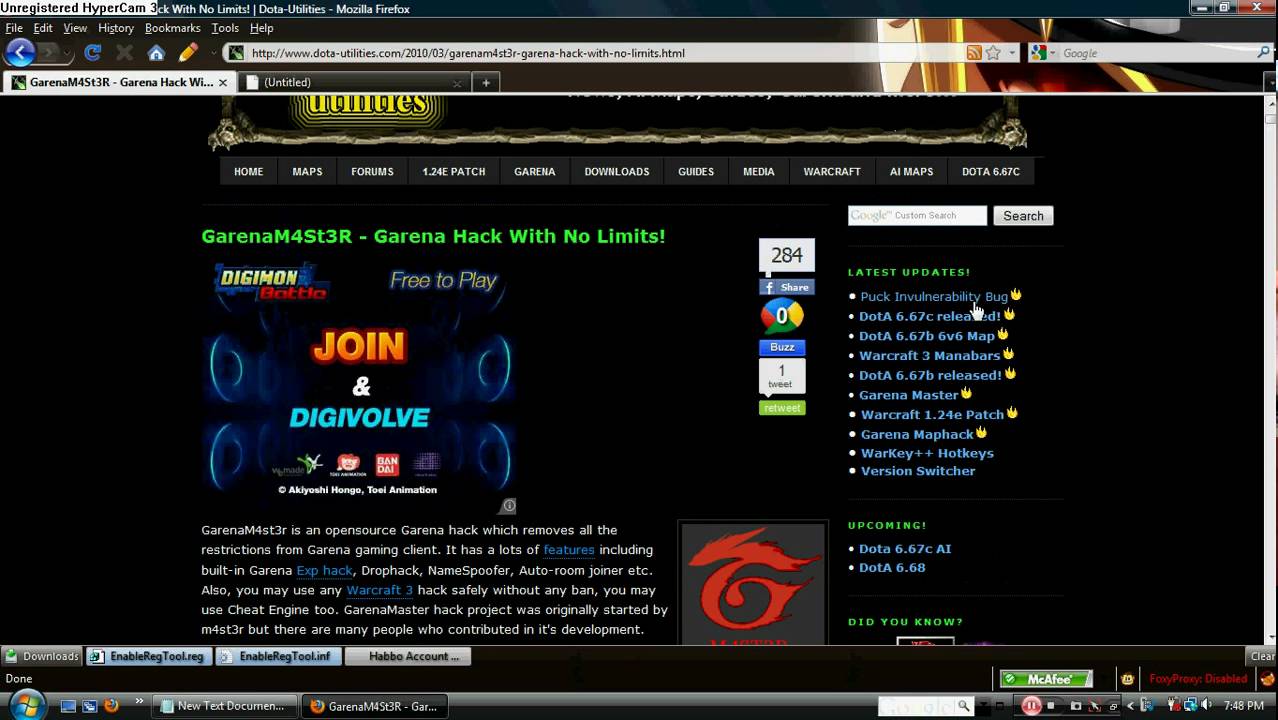Focus the Google Custom Search field
Viewport: 1278px width, 720px height.
click(917, 215)
